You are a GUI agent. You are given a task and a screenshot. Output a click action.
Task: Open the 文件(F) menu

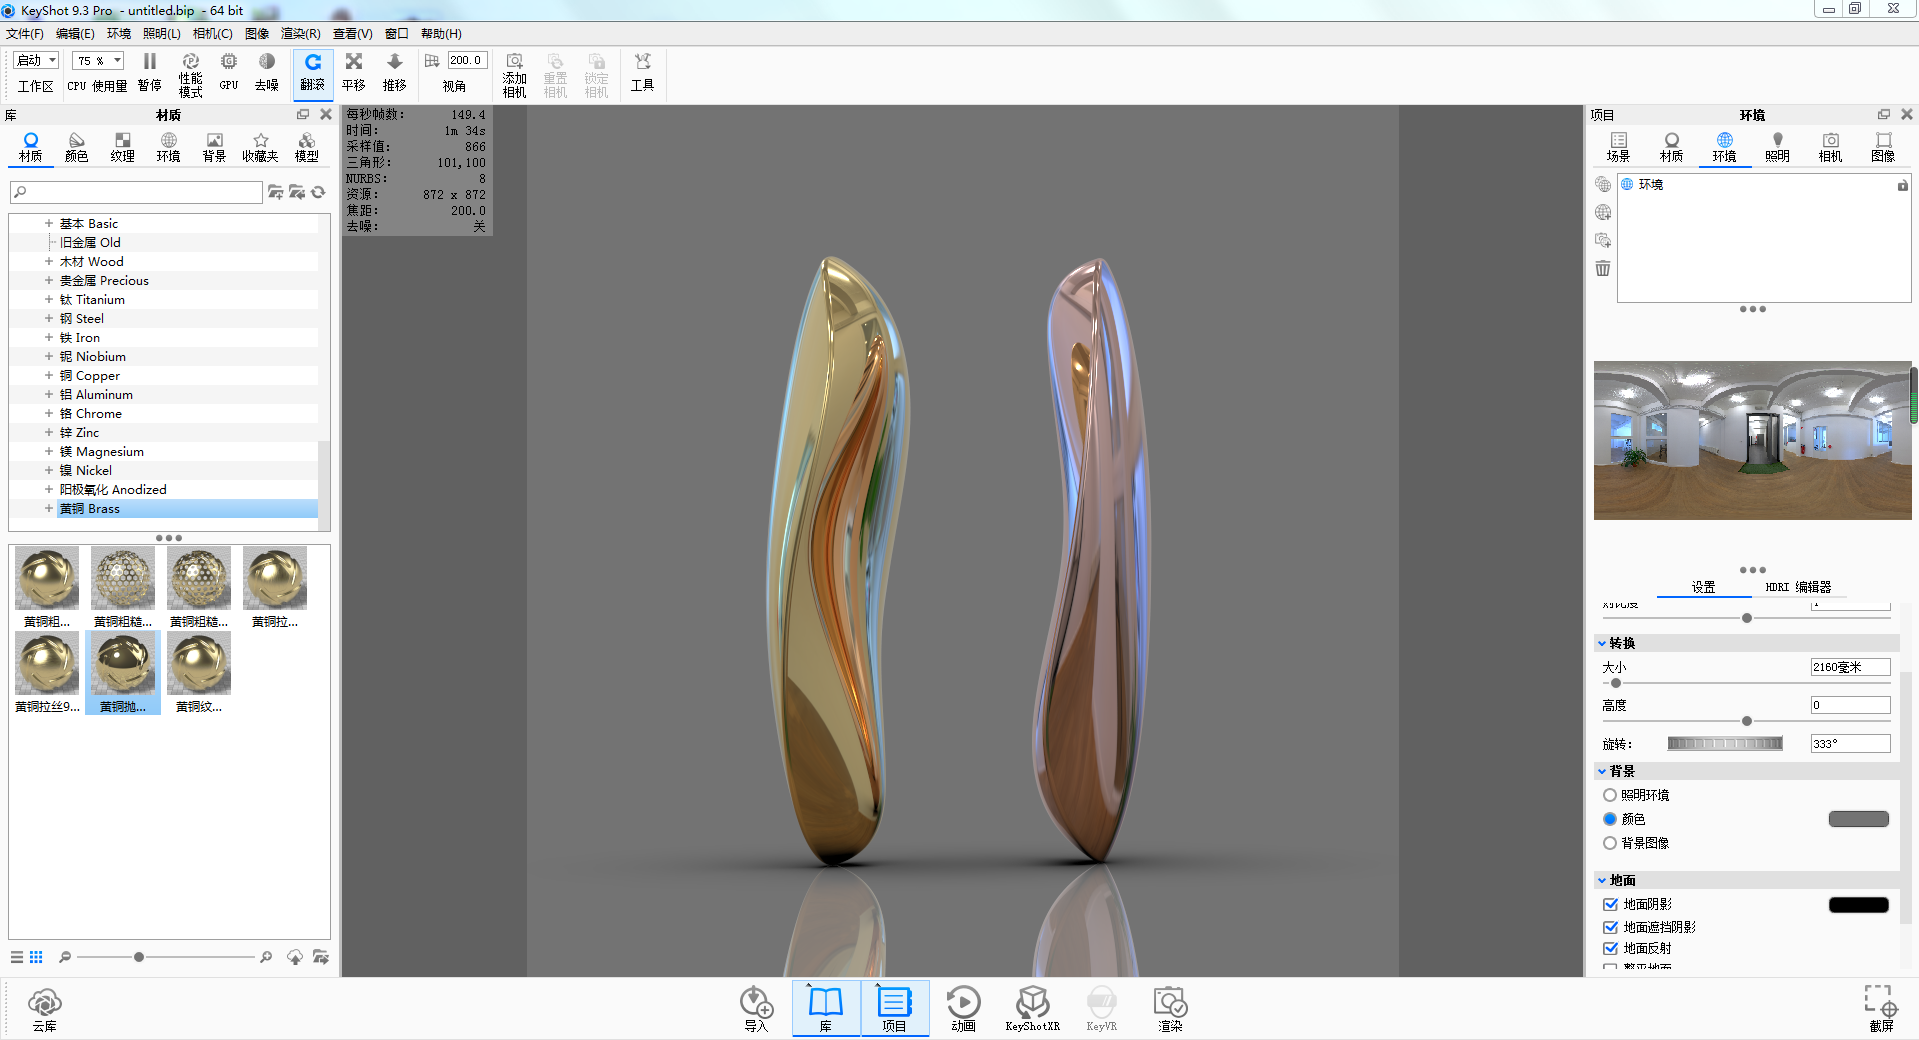25,34
